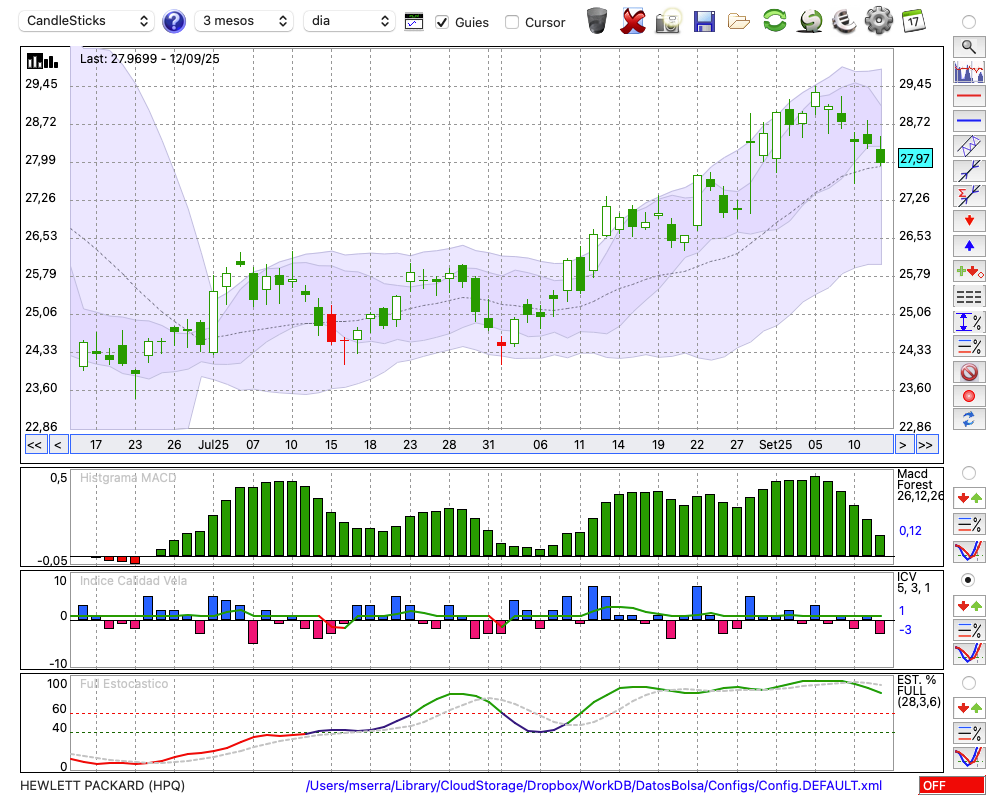Click the green plus red arrow icon
Viewport: 1000px width, 800px height.
click(969, 271)
